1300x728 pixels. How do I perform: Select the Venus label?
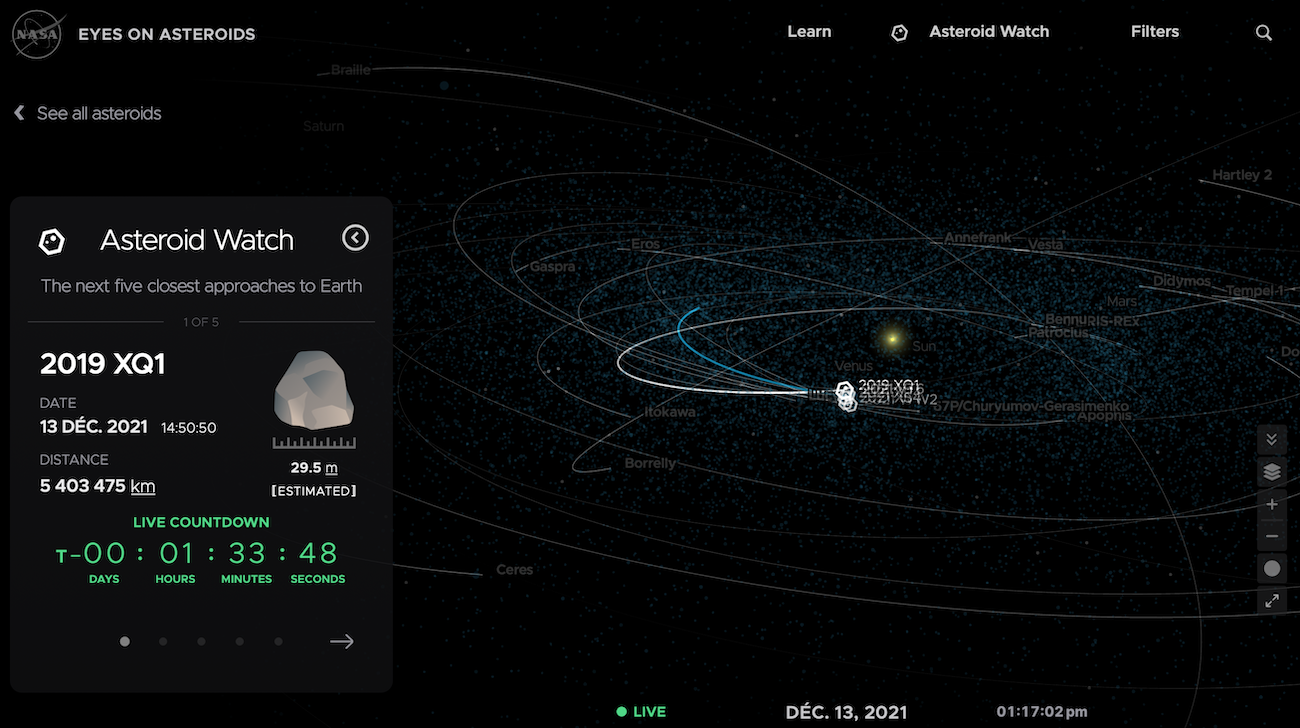tap(854, 367)
